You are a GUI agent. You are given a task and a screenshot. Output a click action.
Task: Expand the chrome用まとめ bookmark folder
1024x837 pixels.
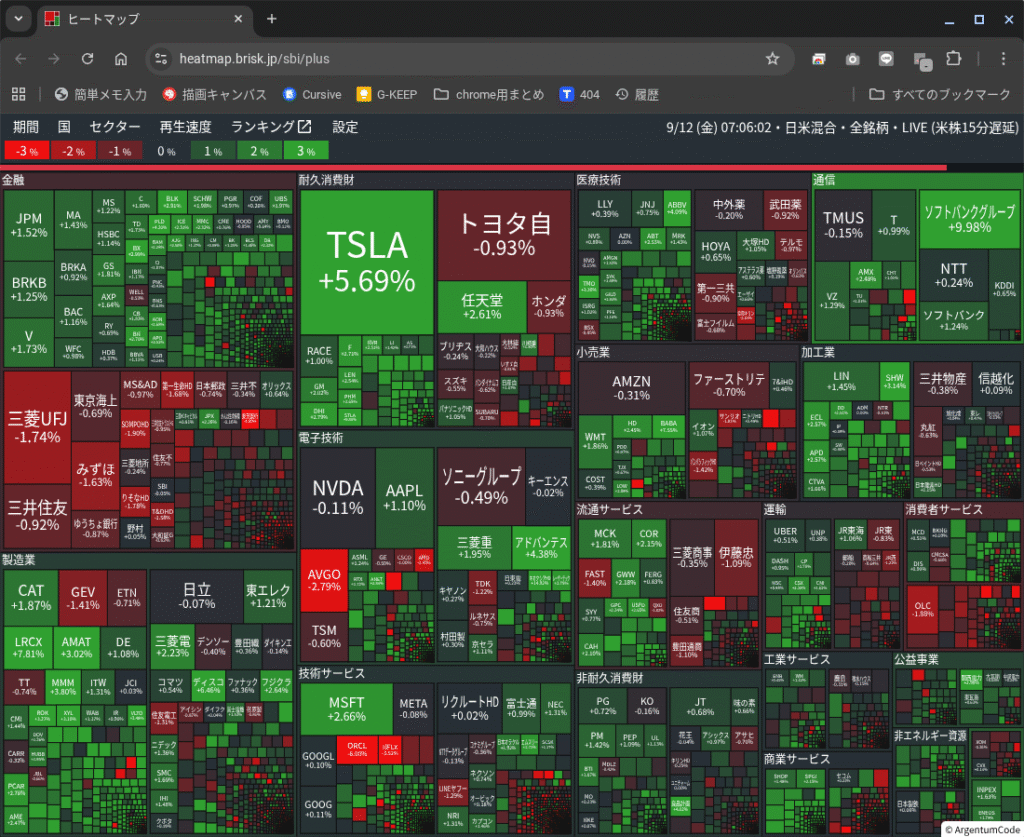point(489,95)
